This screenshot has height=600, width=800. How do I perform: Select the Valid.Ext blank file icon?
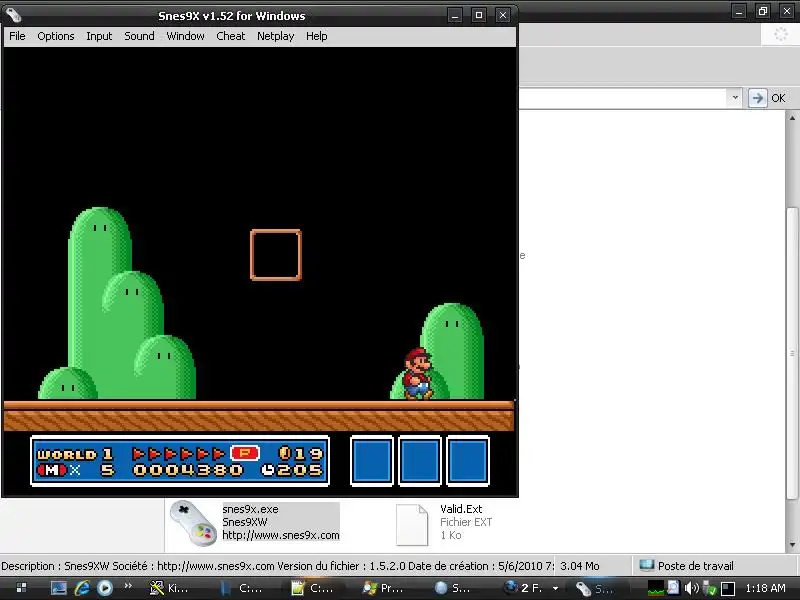(x=412, y=525)
